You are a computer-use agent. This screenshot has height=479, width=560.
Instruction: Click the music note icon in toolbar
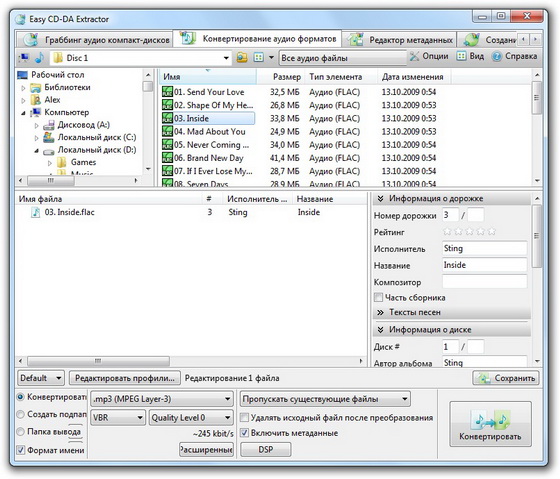(x=39, y=57)
